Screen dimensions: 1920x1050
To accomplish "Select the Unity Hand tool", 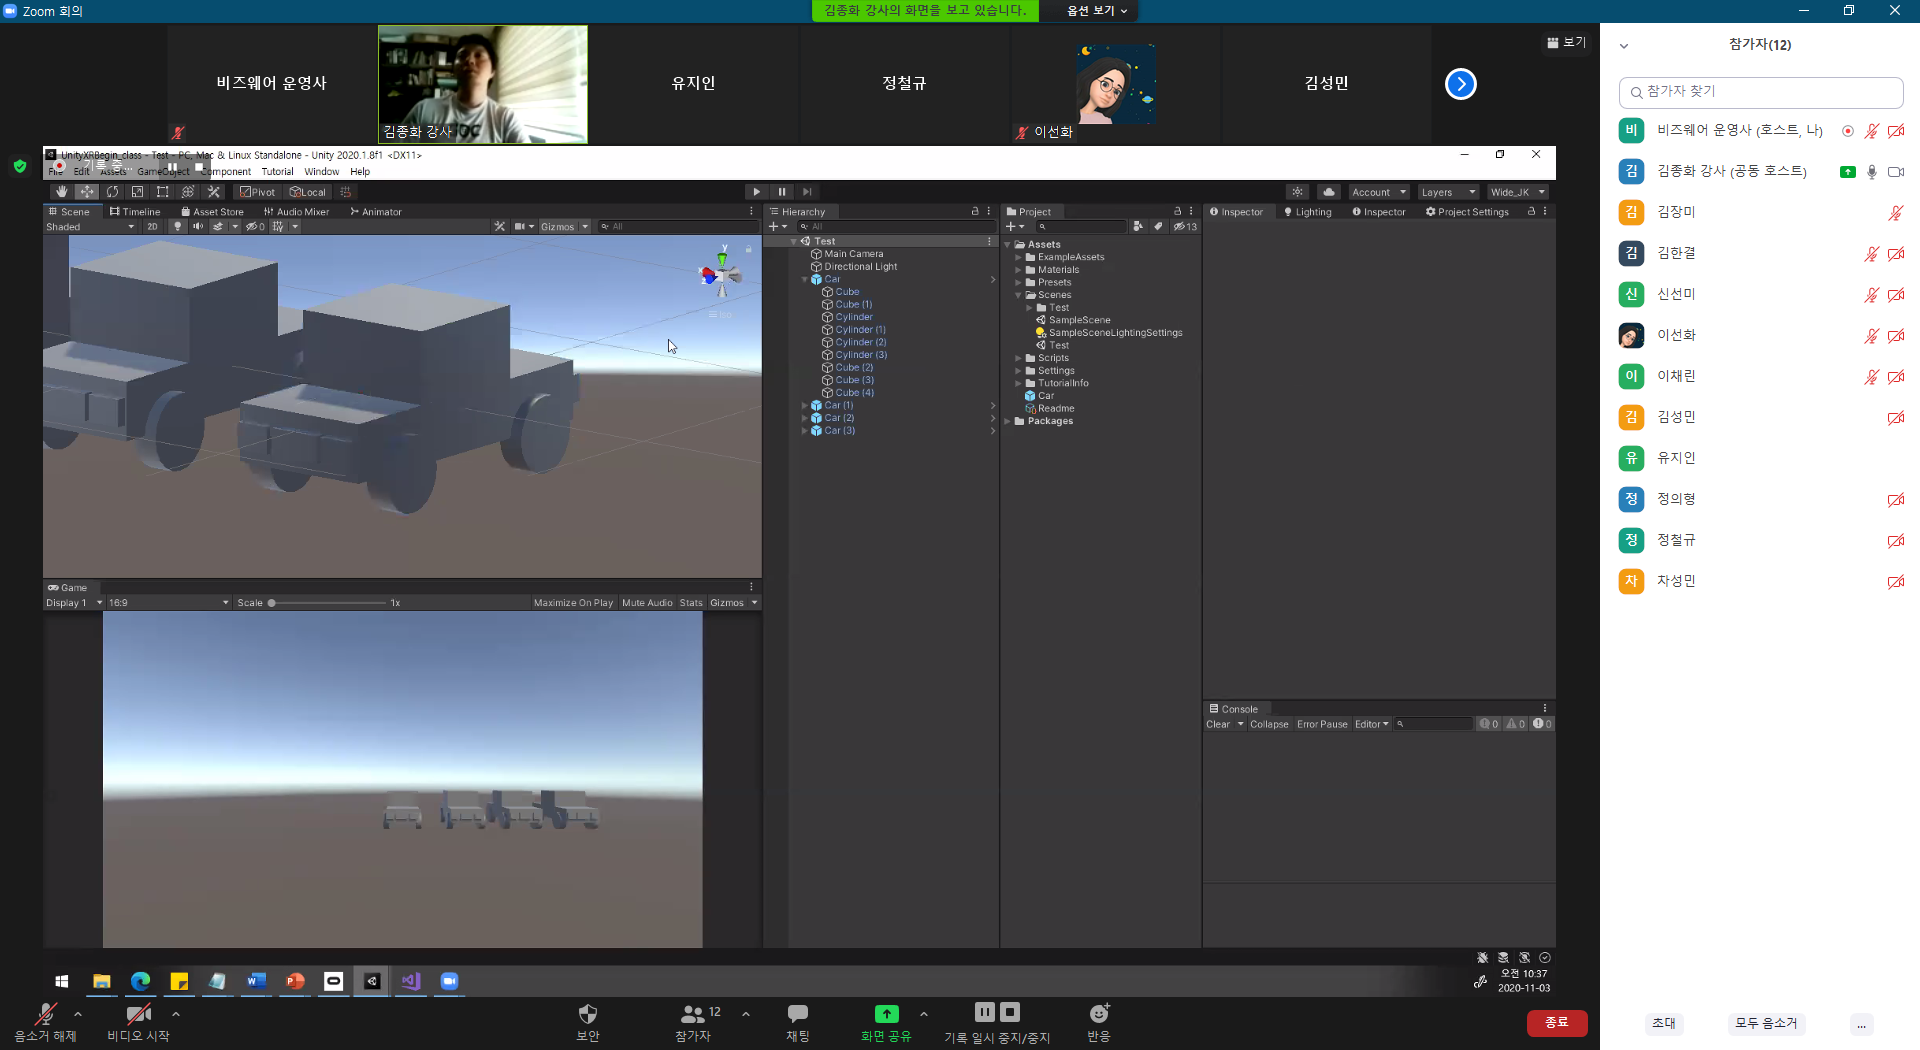I will 62,192.
